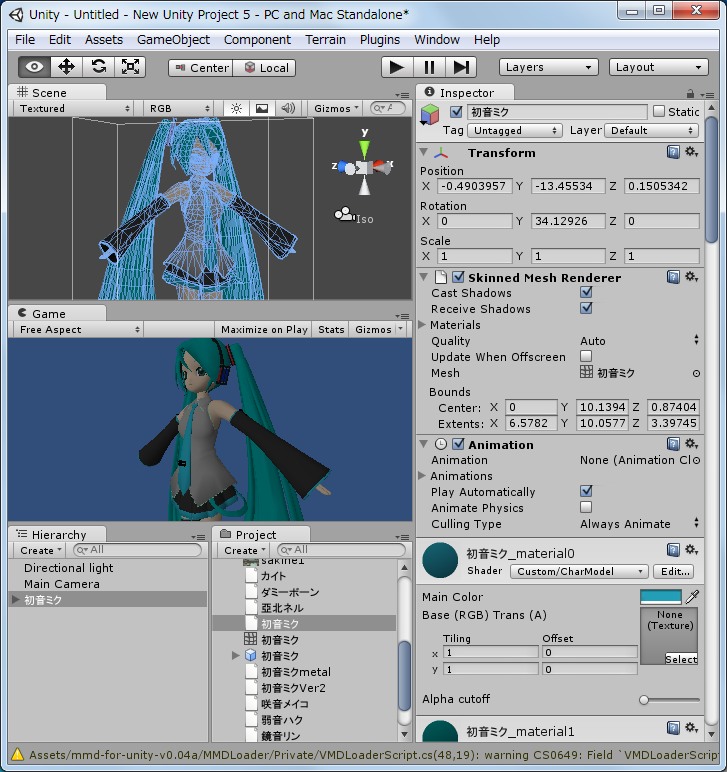The width and height of the screenshot is (727, 772).
Task: Enable Update When Offscreen checkbox
Action: click(586, 357)
